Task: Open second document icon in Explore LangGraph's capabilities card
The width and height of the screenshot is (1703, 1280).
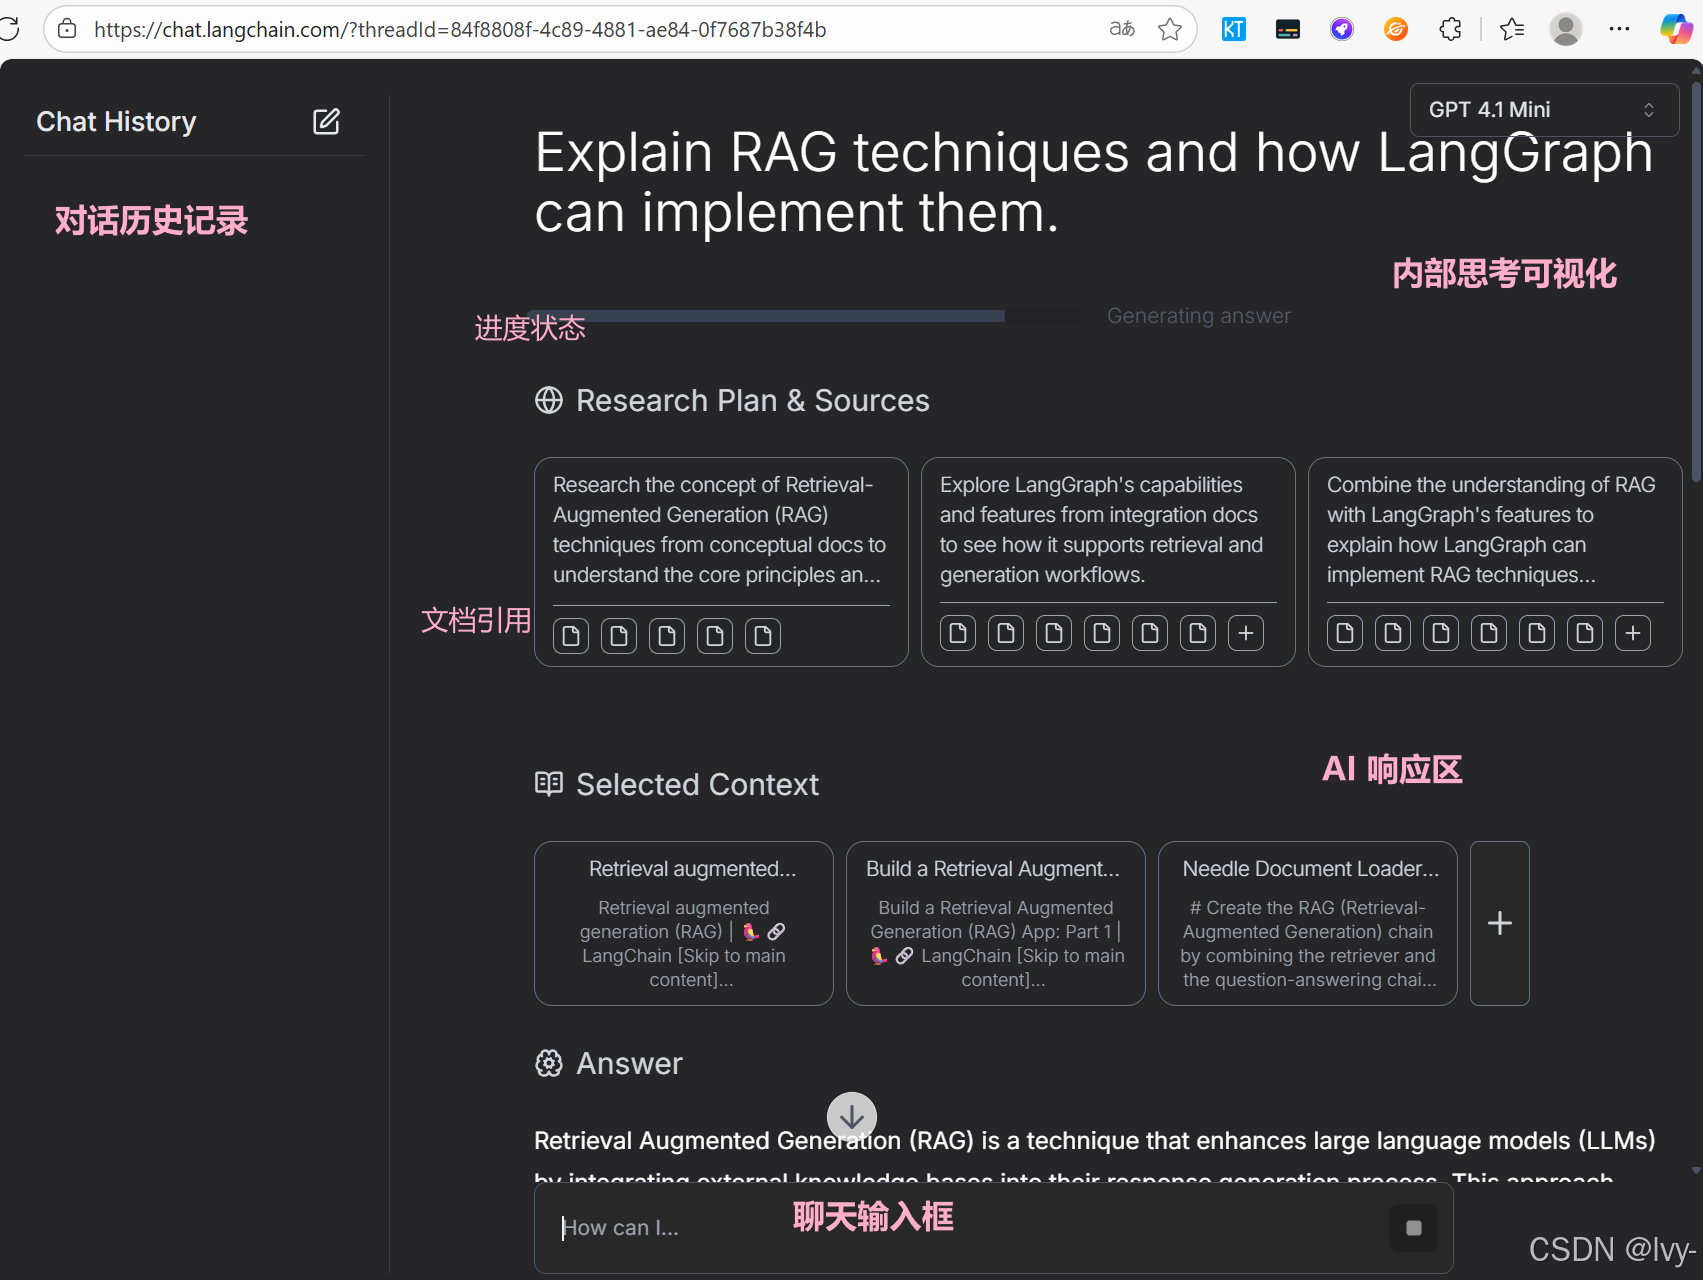Action: click(1006, 633)
